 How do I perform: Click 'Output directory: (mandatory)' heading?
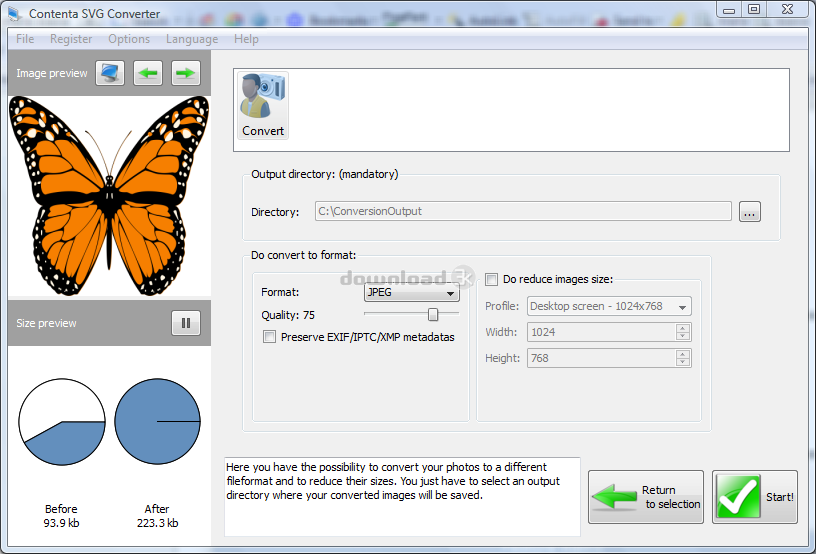point(325,174)
